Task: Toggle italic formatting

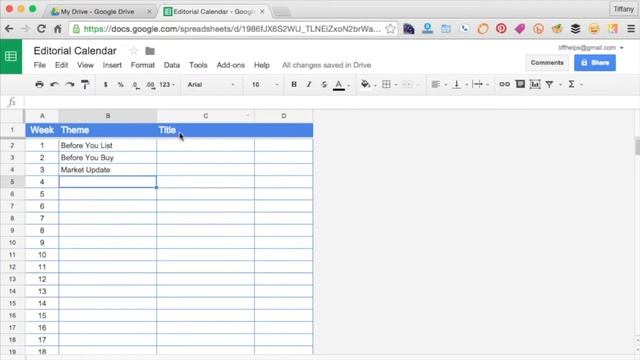Action: [309, 84]
